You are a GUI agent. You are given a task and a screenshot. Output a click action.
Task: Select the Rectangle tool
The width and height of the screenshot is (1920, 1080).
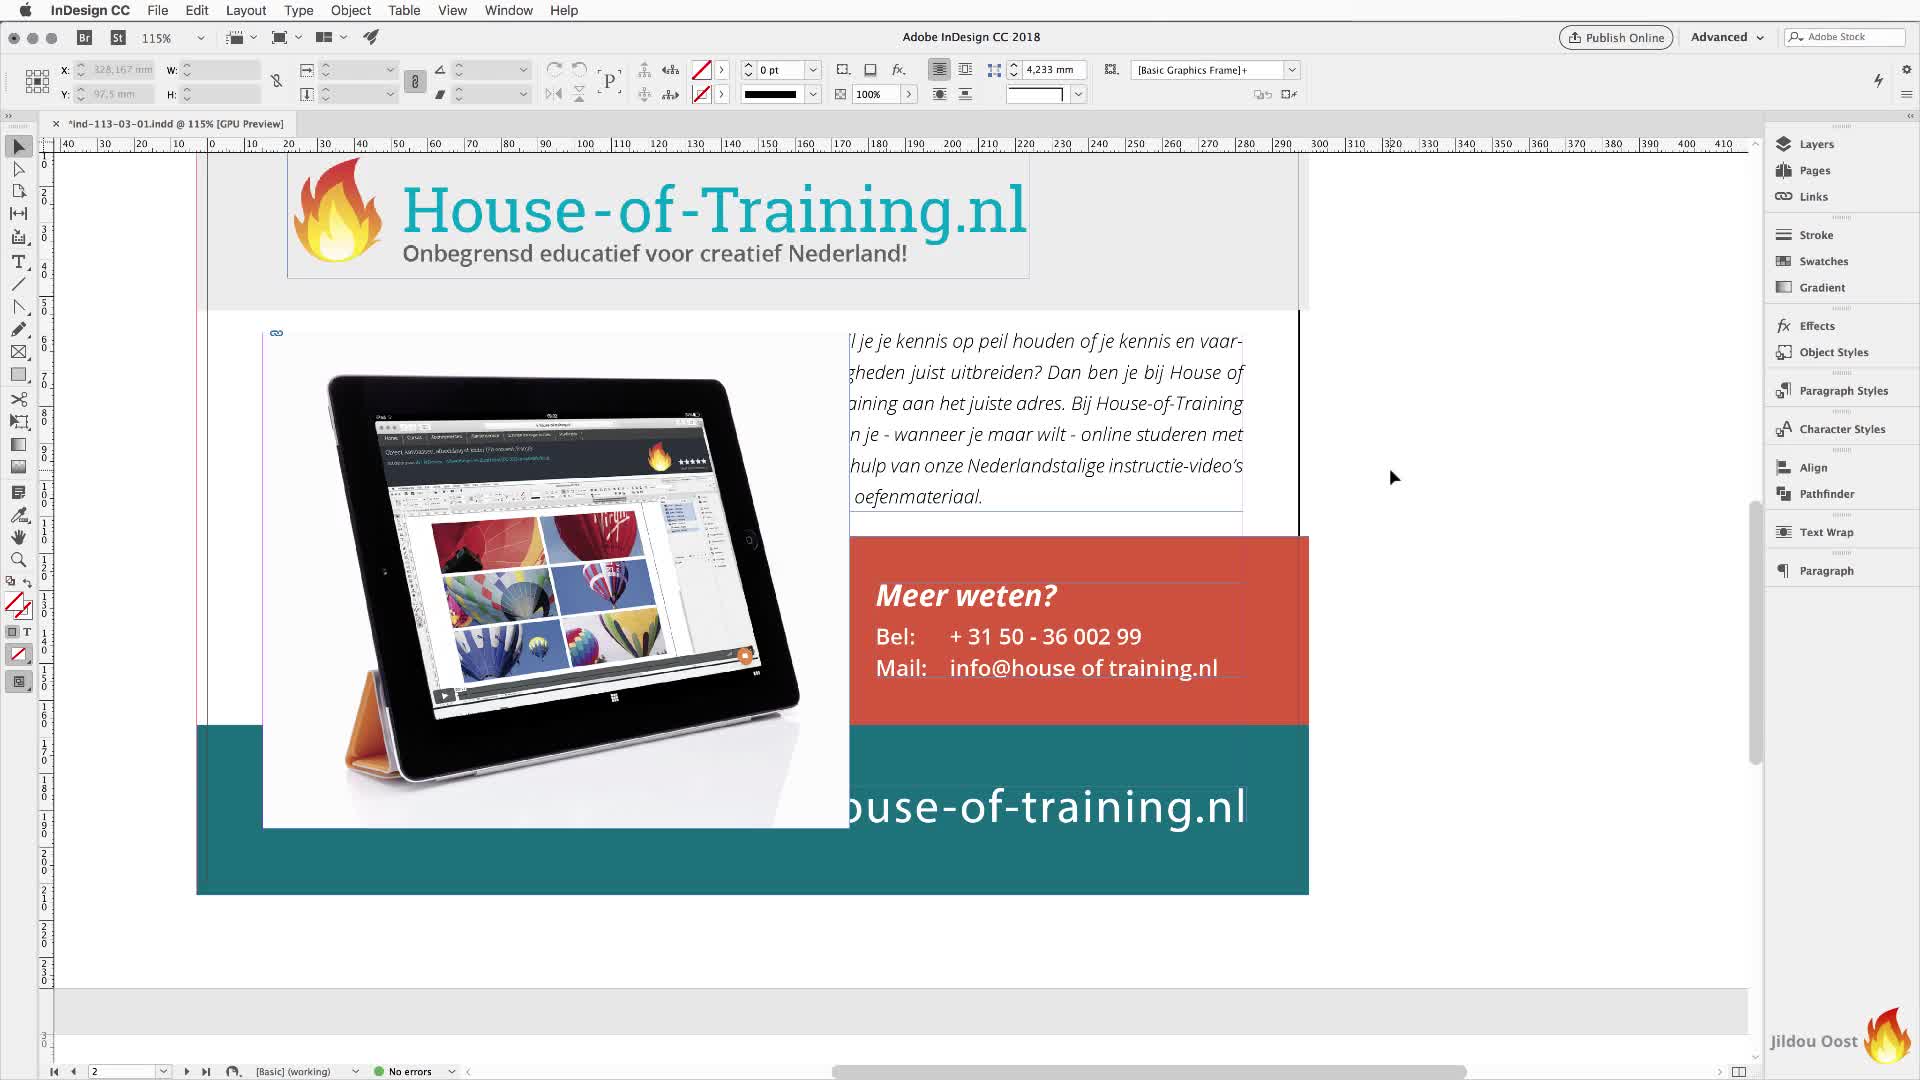point(18,375)
